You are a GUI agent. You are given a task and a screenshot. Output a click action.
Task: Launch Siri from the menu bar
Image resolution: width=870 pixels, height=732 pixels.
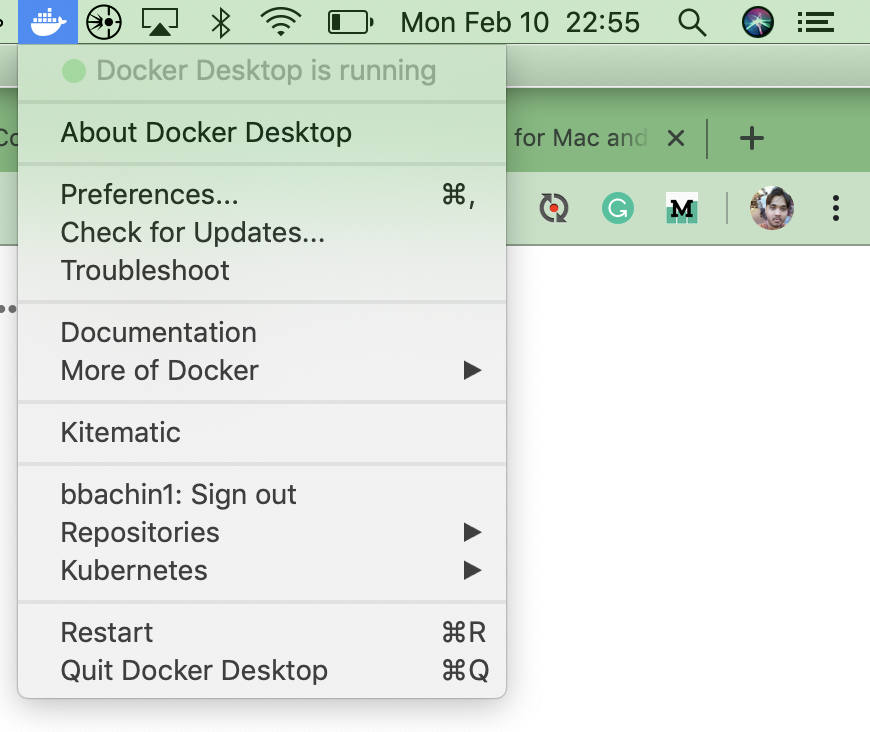click(757, 23)
